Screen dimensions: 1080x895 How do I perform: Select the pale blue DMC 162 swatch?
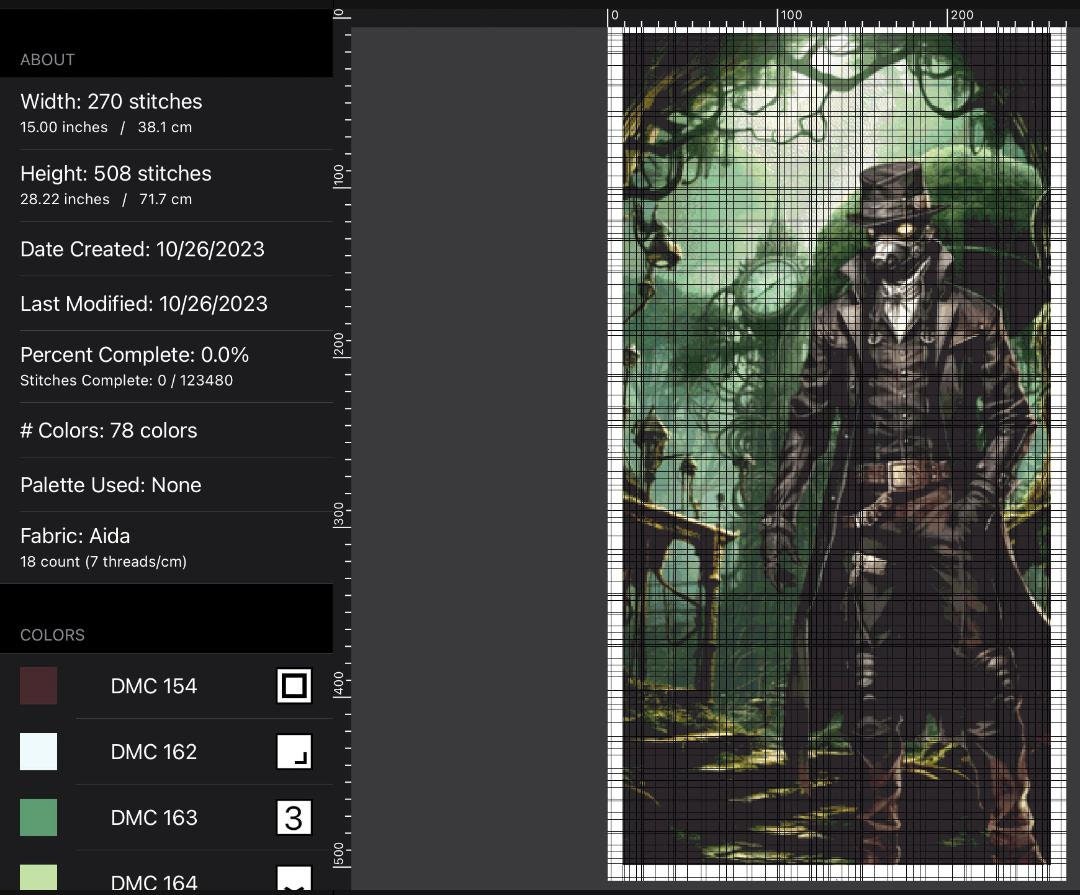tap(39, 752)
